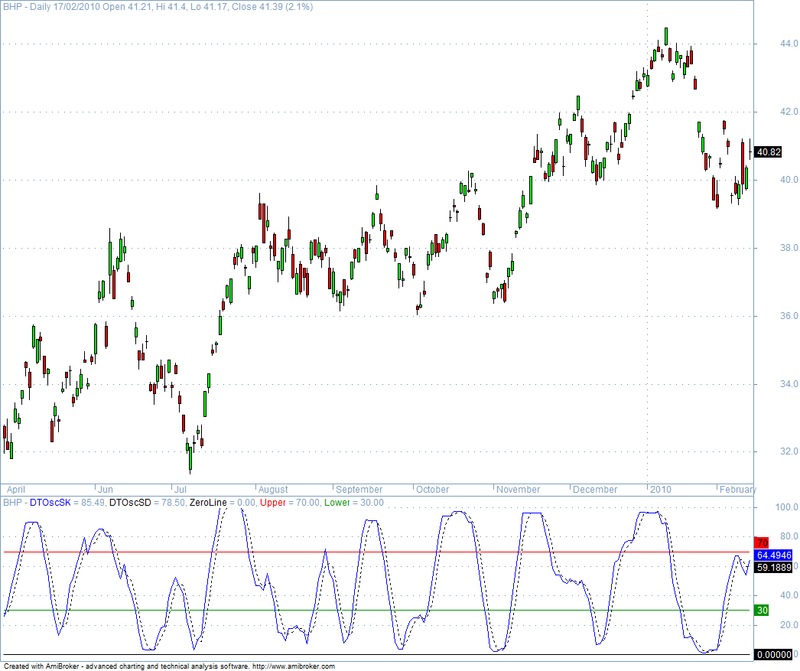The height and width of the screenshot is (671, 800).
Task: Click the Upper = 70.00 label
Action: [x=290, y=503]
